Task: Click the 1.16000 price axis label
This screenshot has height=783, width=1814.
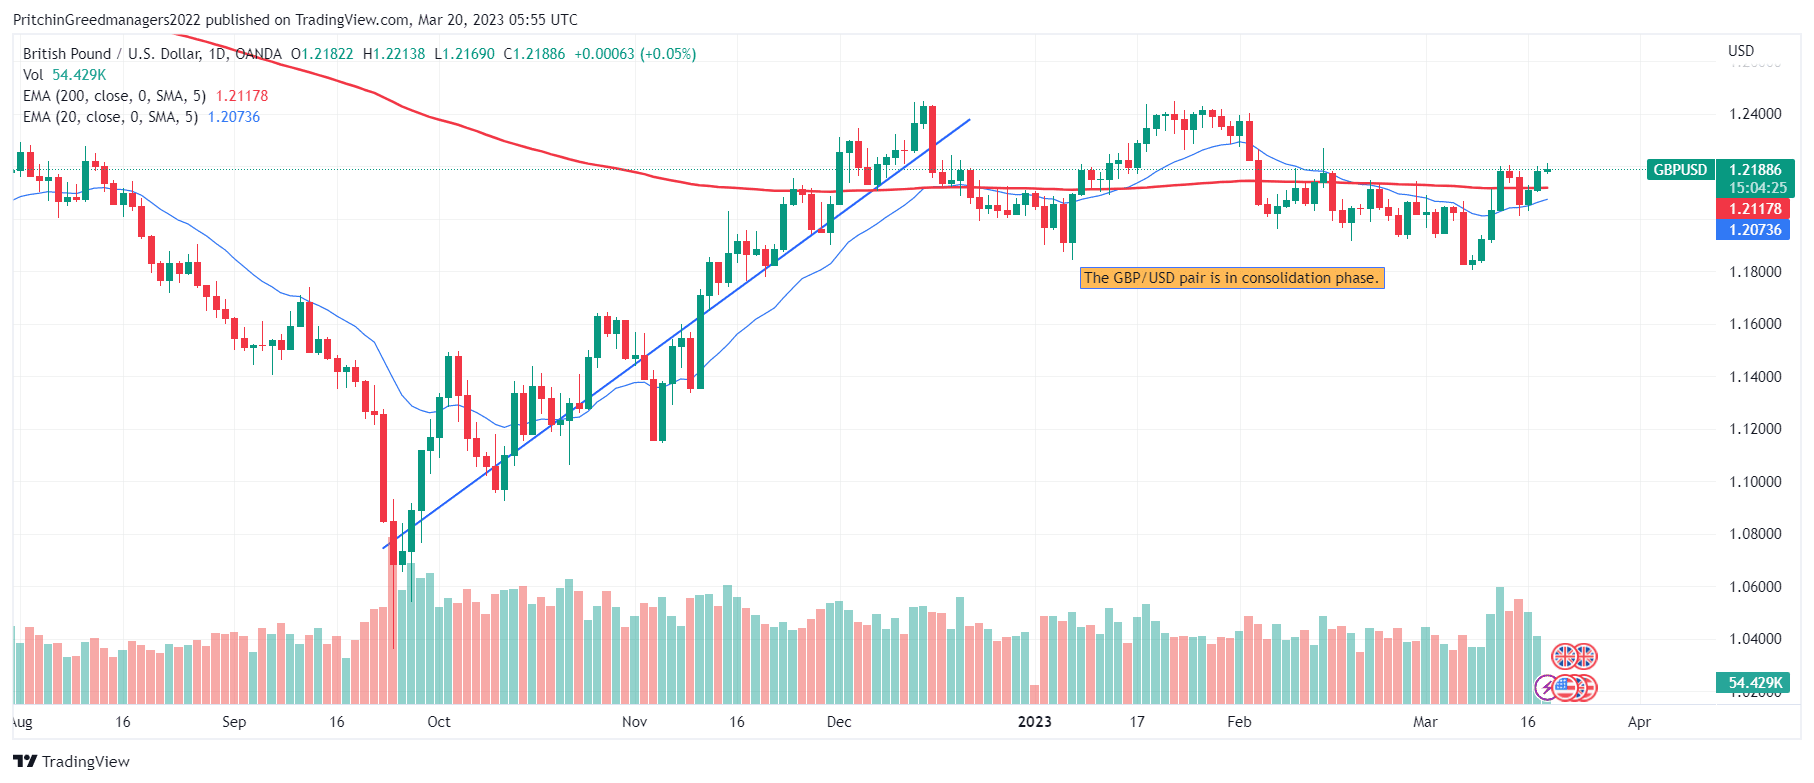Action: click(1755, 324)
